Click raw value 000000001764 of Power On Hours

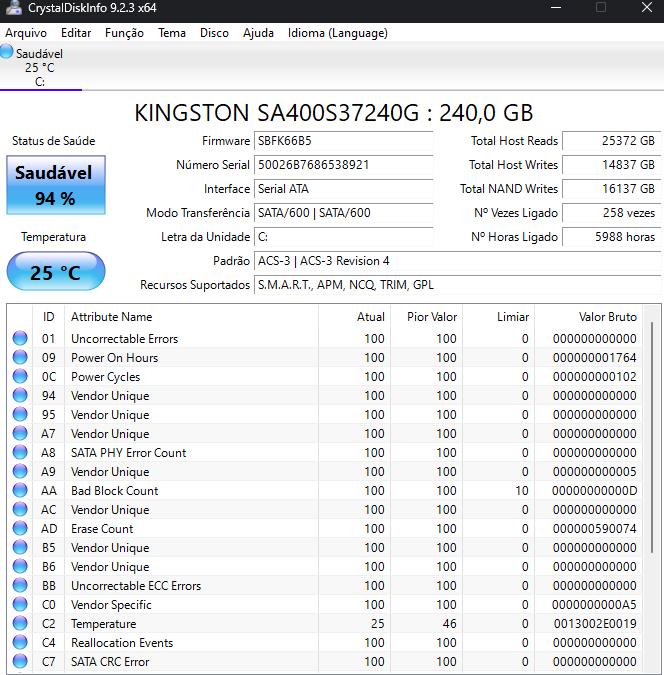tap(594, 358)
